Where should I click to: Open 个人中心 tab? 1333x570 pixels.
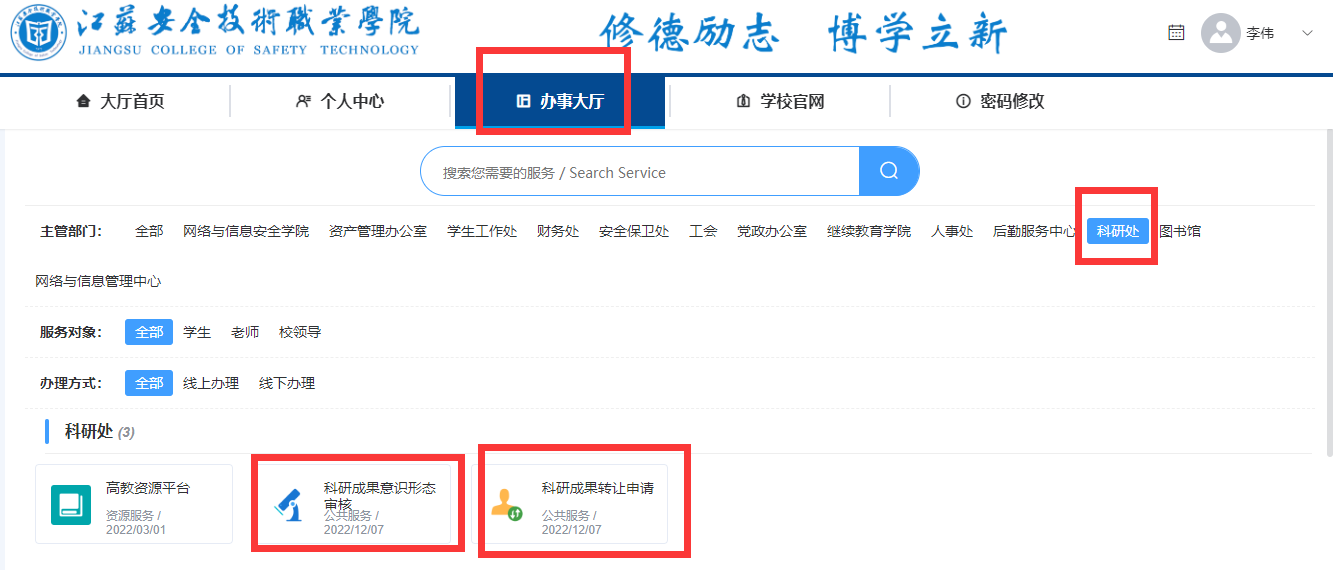340,101
